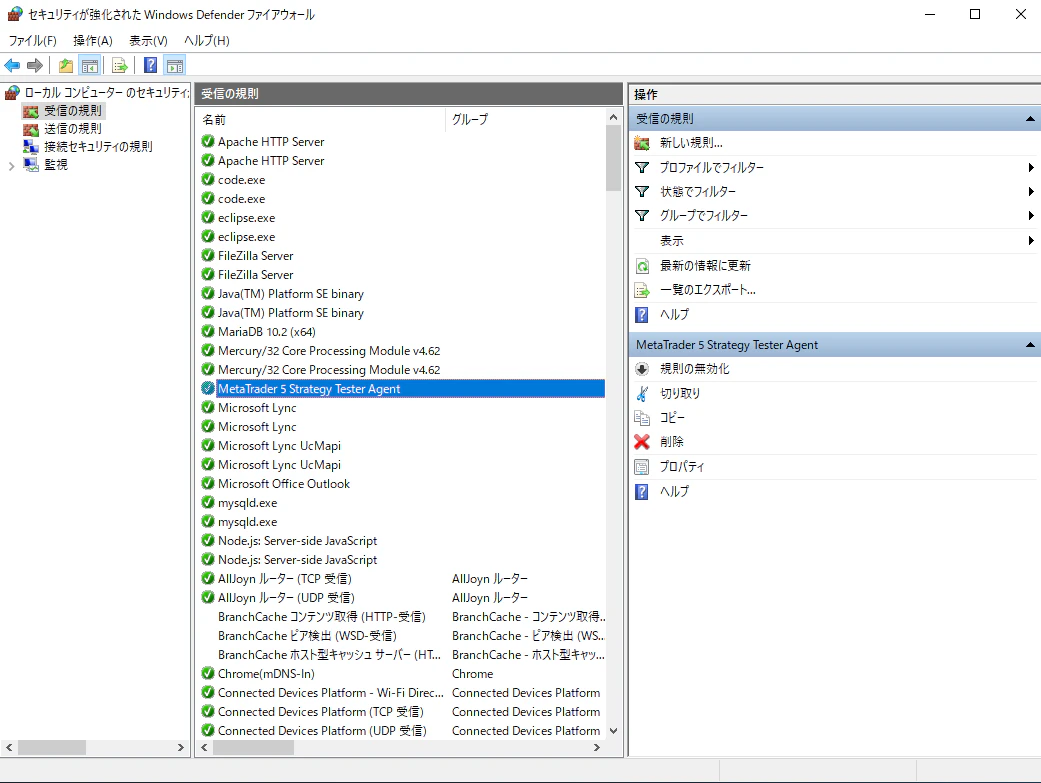Click 一覧のエクスポート... action link

point(708,290)
